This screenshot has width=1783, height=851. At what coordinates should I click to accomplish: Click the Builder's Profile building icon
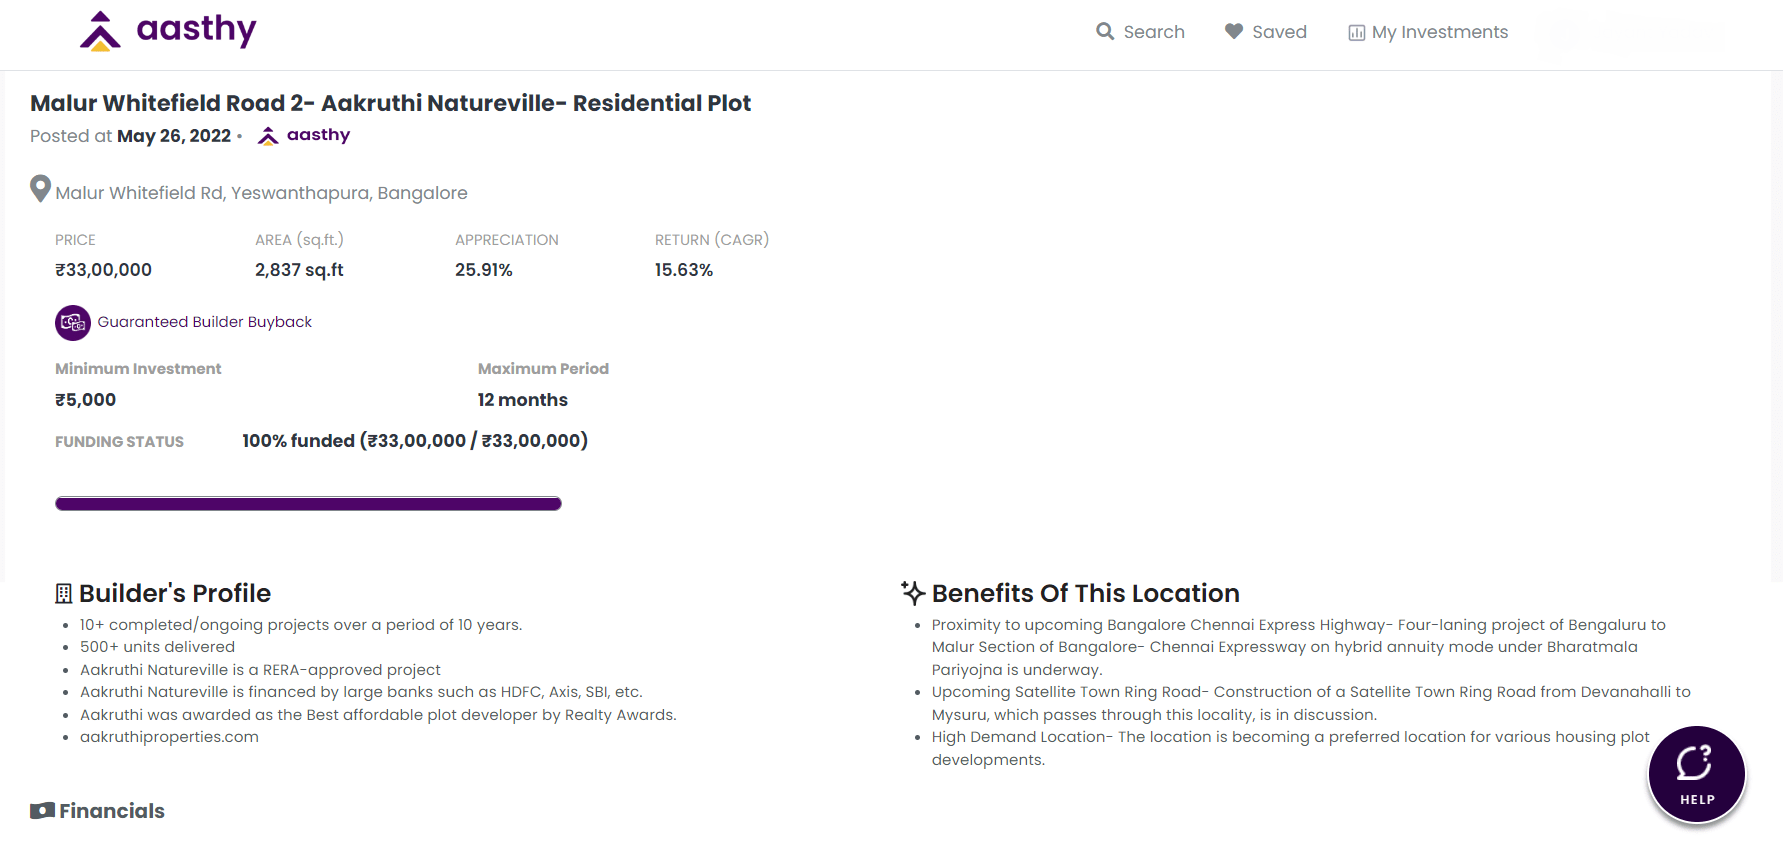[64, 594]
